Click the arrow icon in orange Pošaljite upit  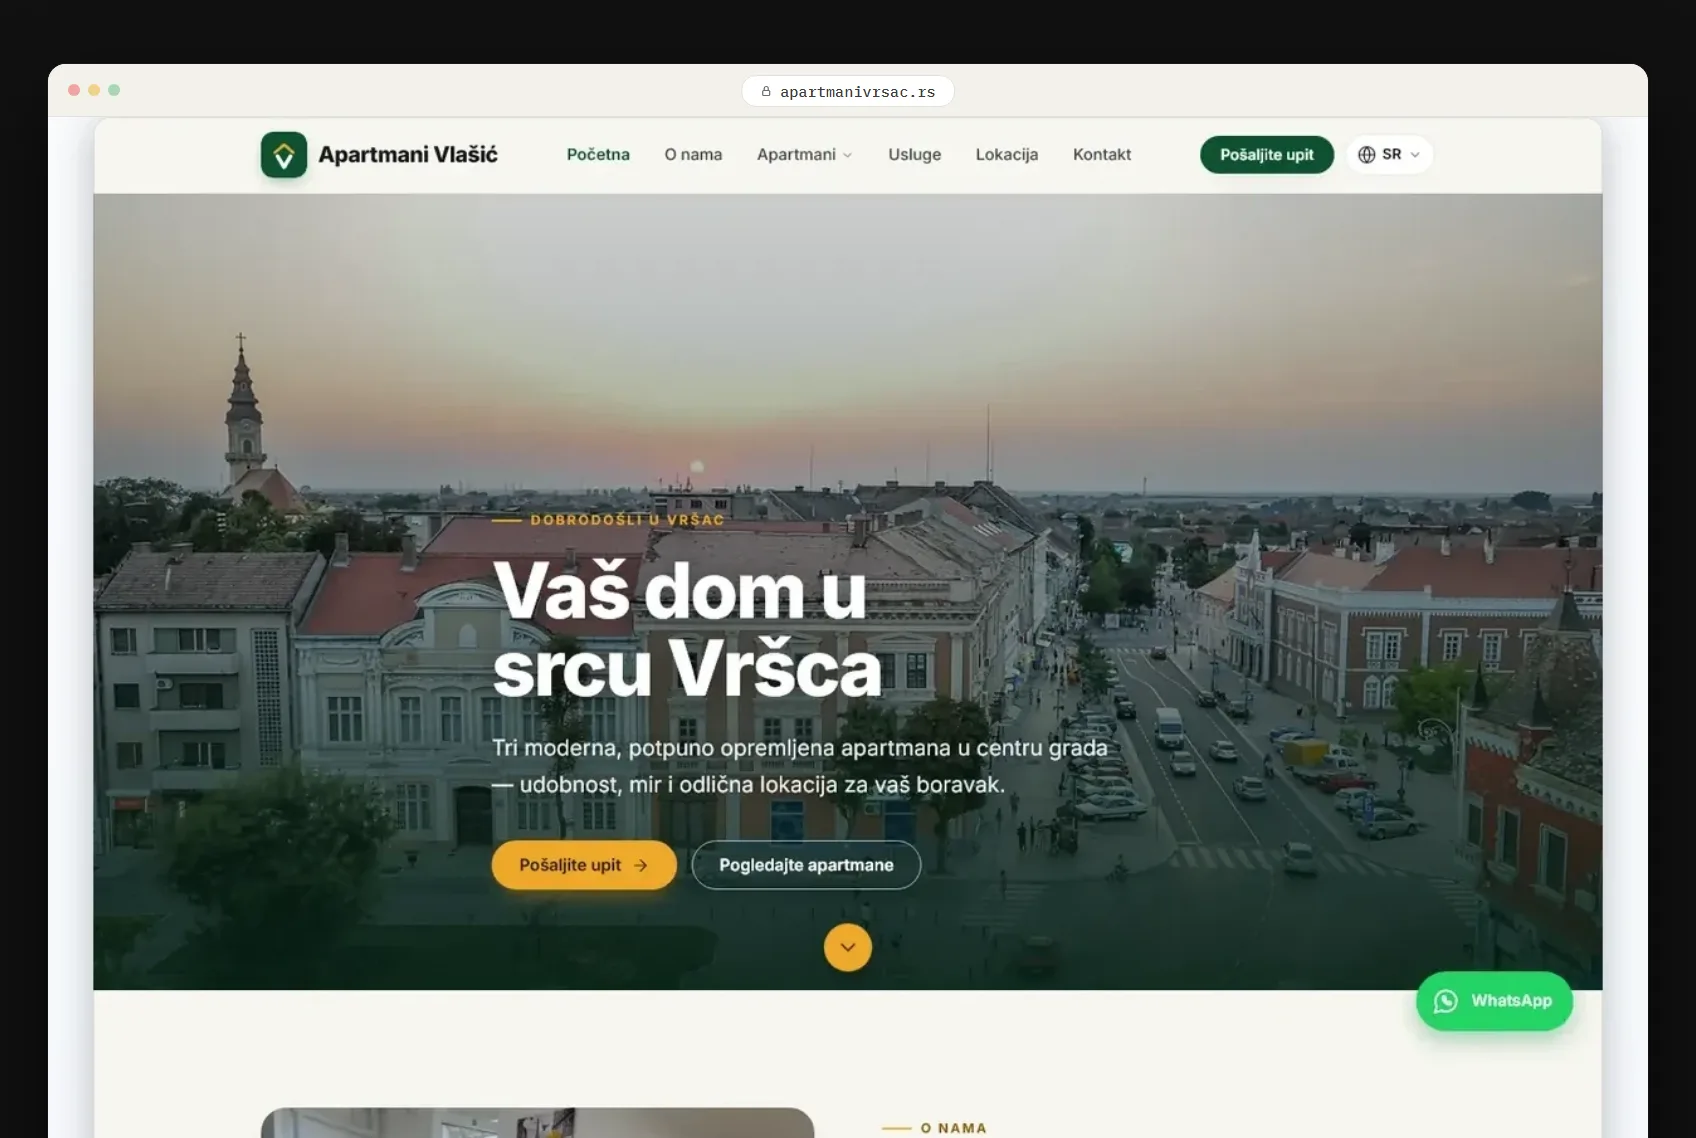(641, 865)
